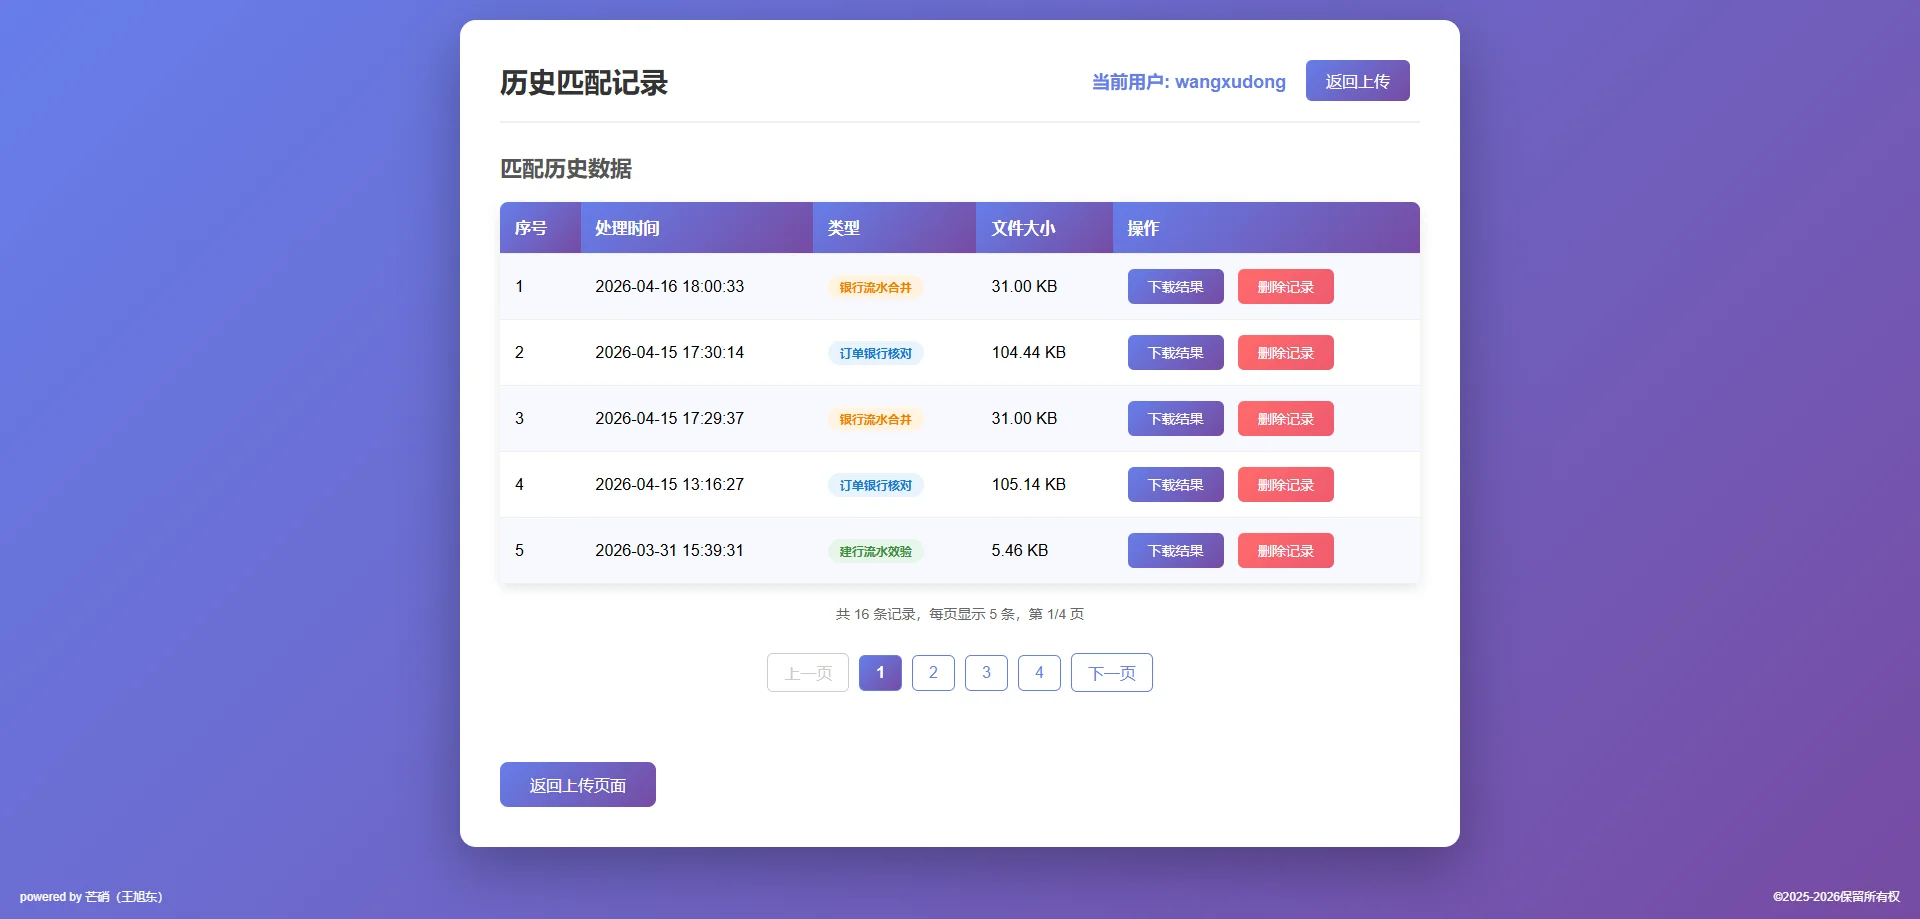Select the 处理时间 column header
1920x919 pixels.
[x=696, y=228]
